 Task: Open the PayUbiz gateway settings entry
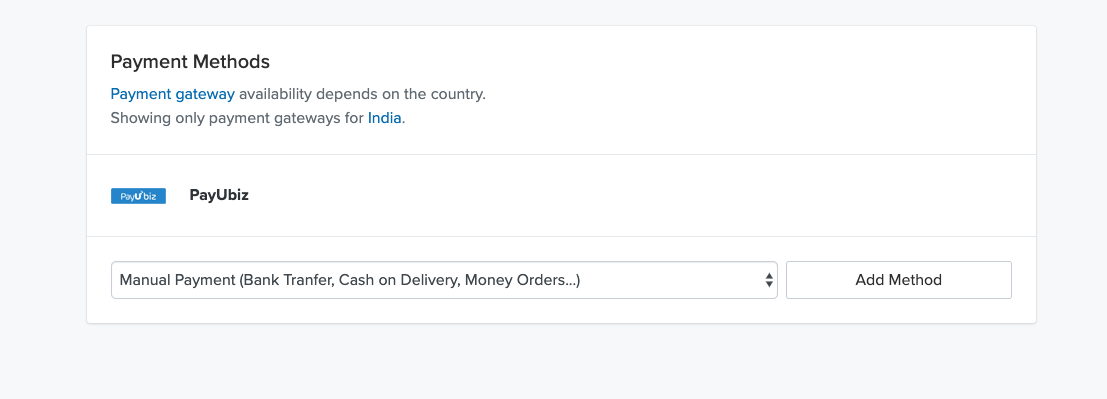[x=561, y=196]
